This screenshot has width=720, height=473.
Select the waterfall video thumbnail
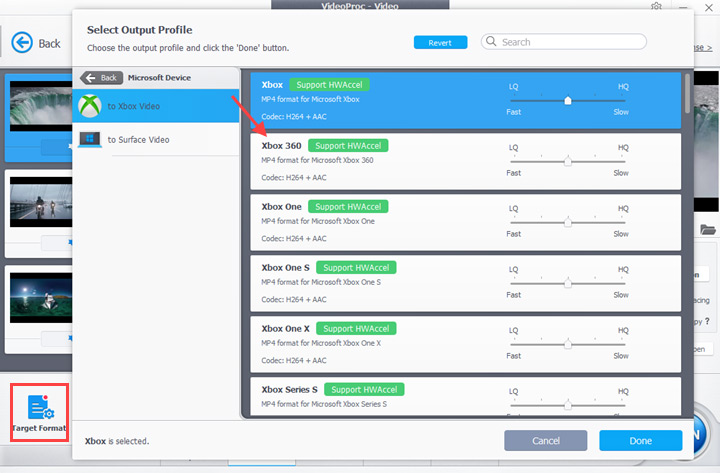(41, 107)
